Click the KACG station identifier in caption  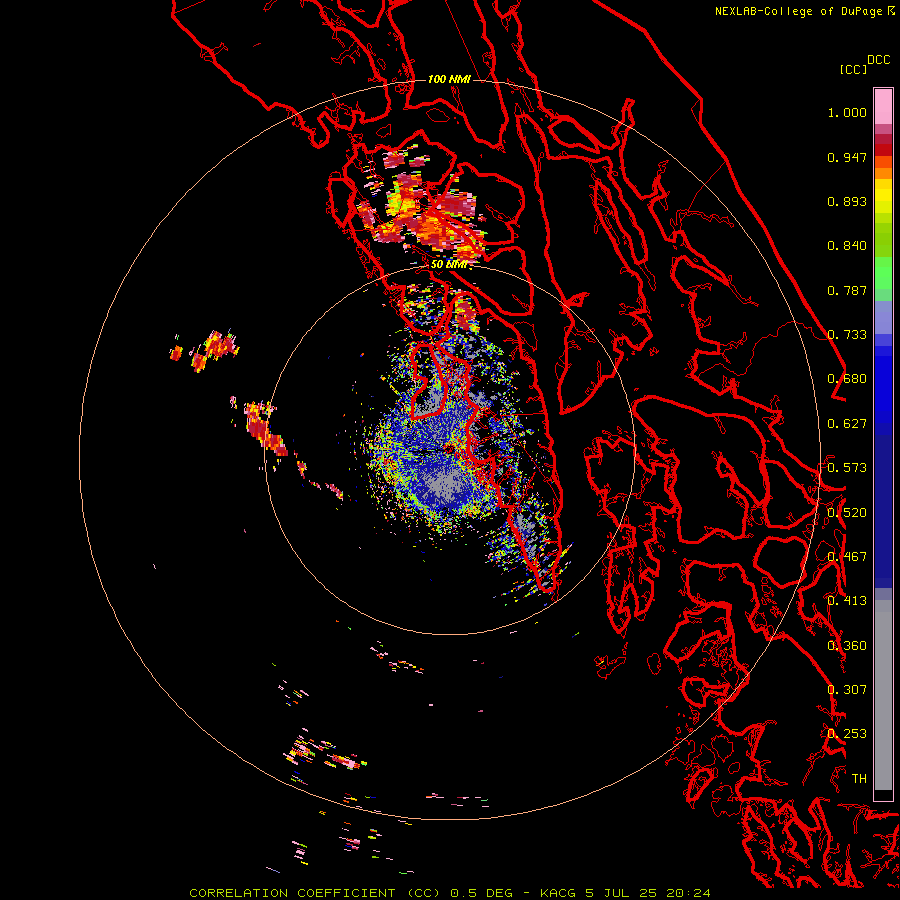pyautogui.click(x=558, y=893)
